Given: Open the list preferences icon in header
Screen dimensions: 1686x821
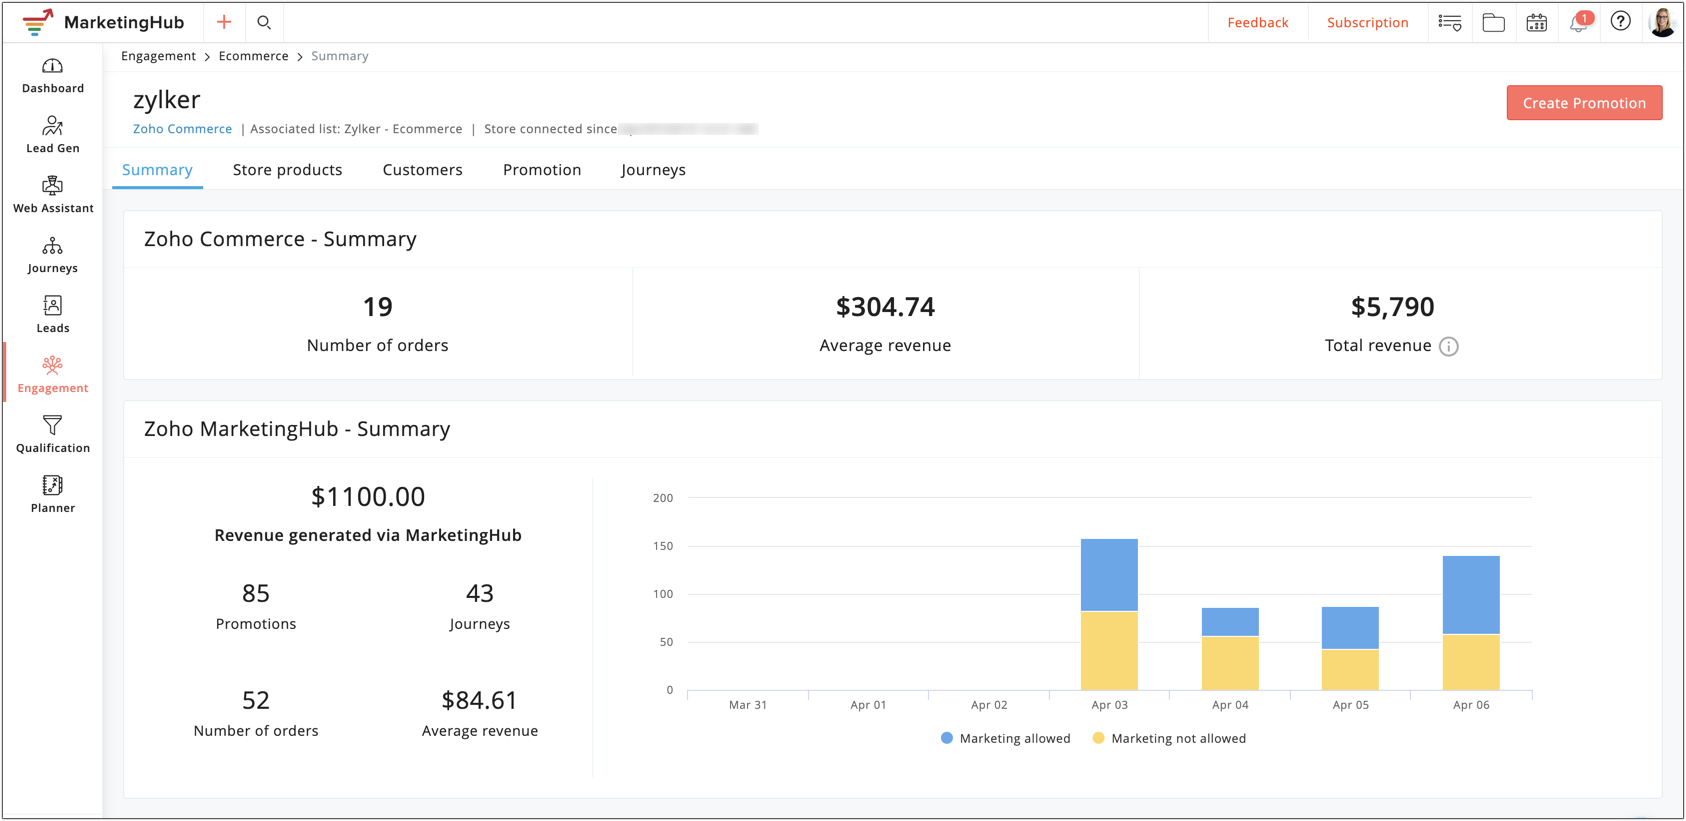Looking at the screenshot, I should click(x=1450, y=22).
